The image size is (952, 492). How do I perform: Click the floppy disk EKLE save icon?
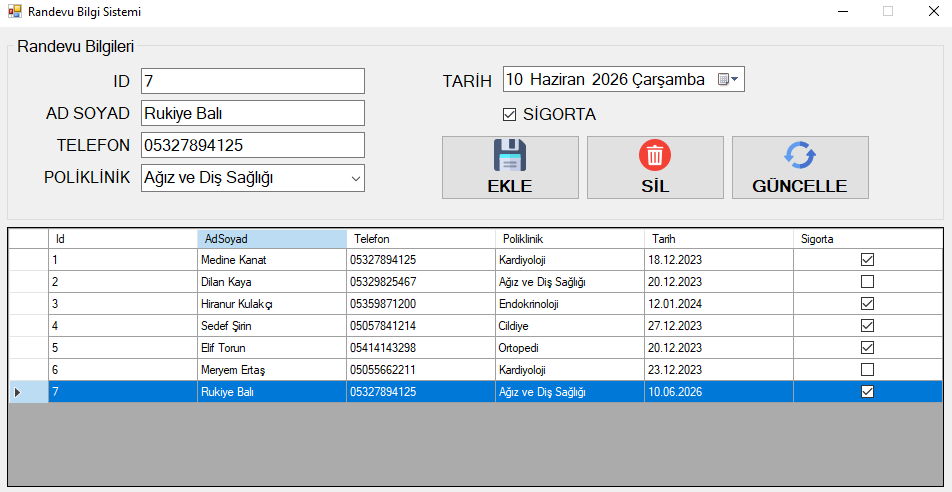510,156
